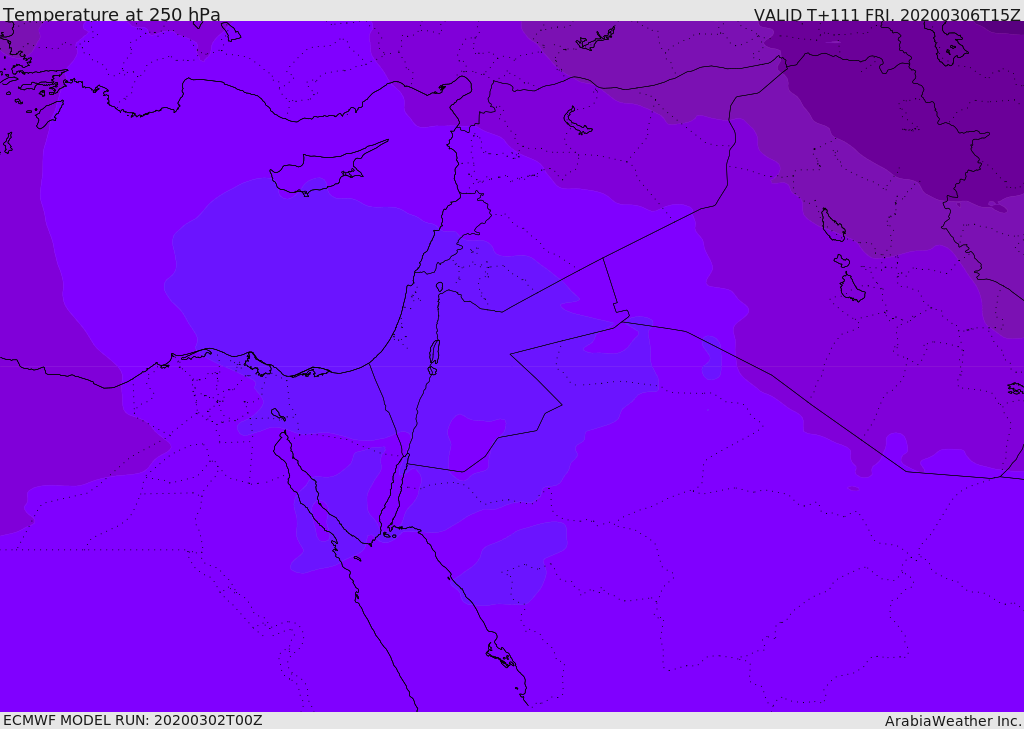Click the 'VALID T+111 FRI. 20200306T15Z' label
Screen dimensions: 1024x729
[x=887, y=15]
